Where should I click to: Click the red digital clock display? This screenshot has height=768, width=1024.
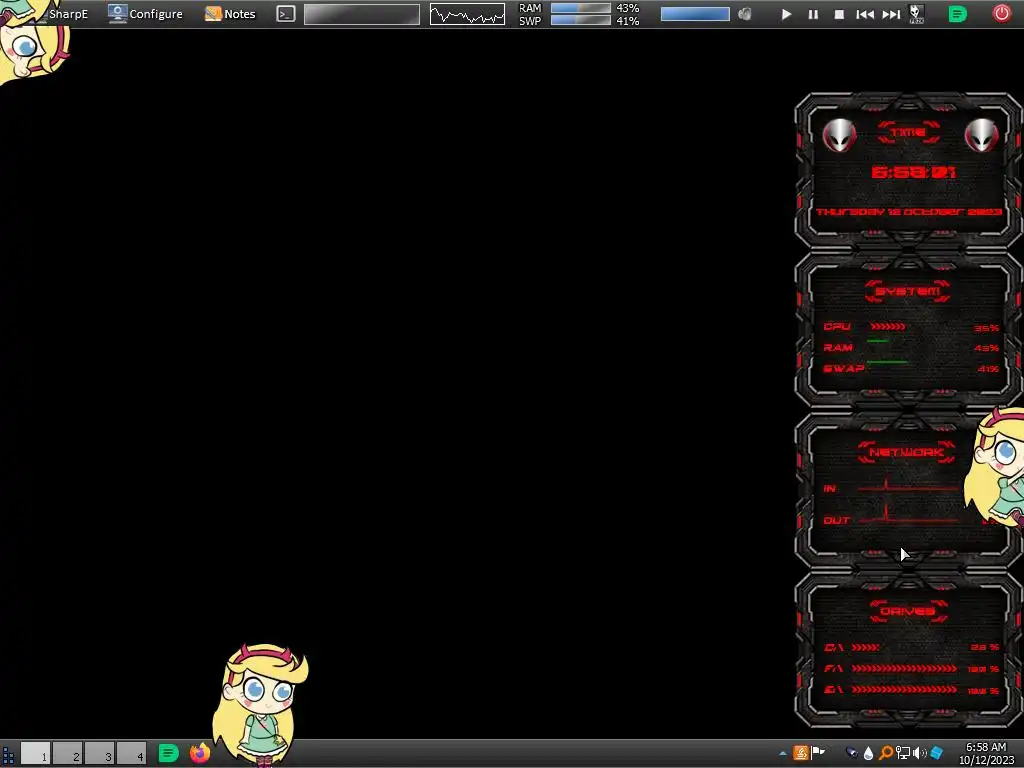[x=912, y=172]
